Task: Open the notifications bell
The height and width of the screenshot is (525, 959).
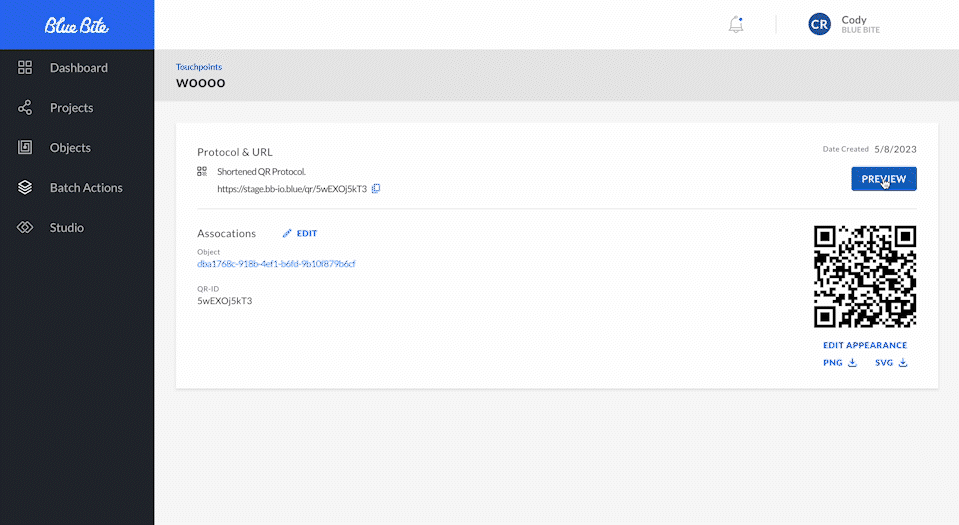Action: (x=736, y=25)
